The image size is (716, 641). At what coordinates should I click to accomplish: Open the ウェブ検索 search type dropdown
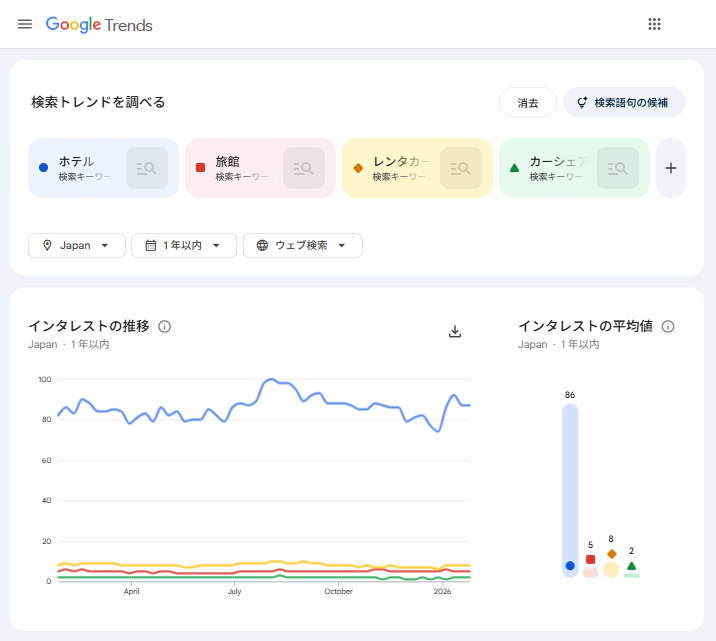(x=303, y=245)
